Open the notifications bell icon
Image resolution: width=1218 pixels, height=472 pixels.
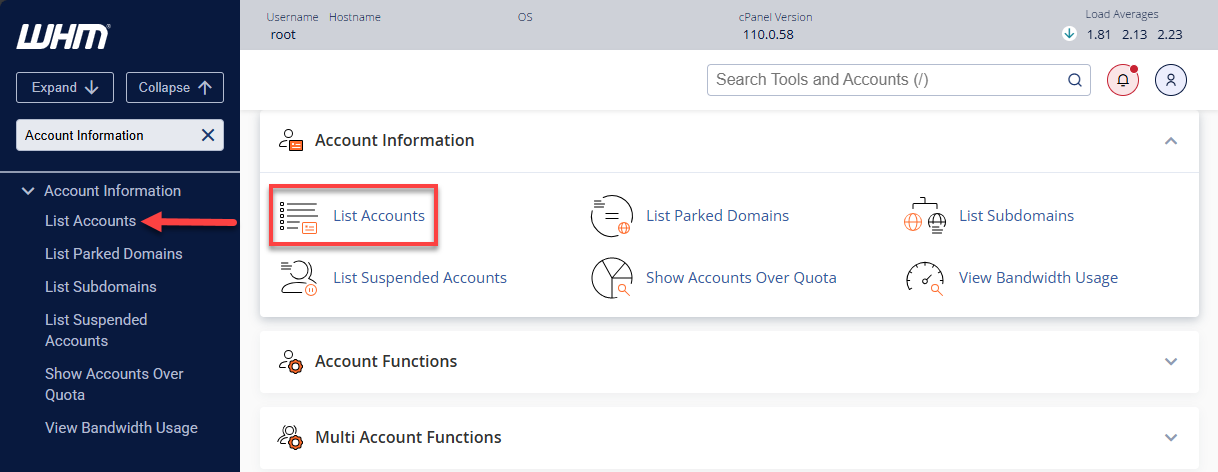tap(1122, 80)
